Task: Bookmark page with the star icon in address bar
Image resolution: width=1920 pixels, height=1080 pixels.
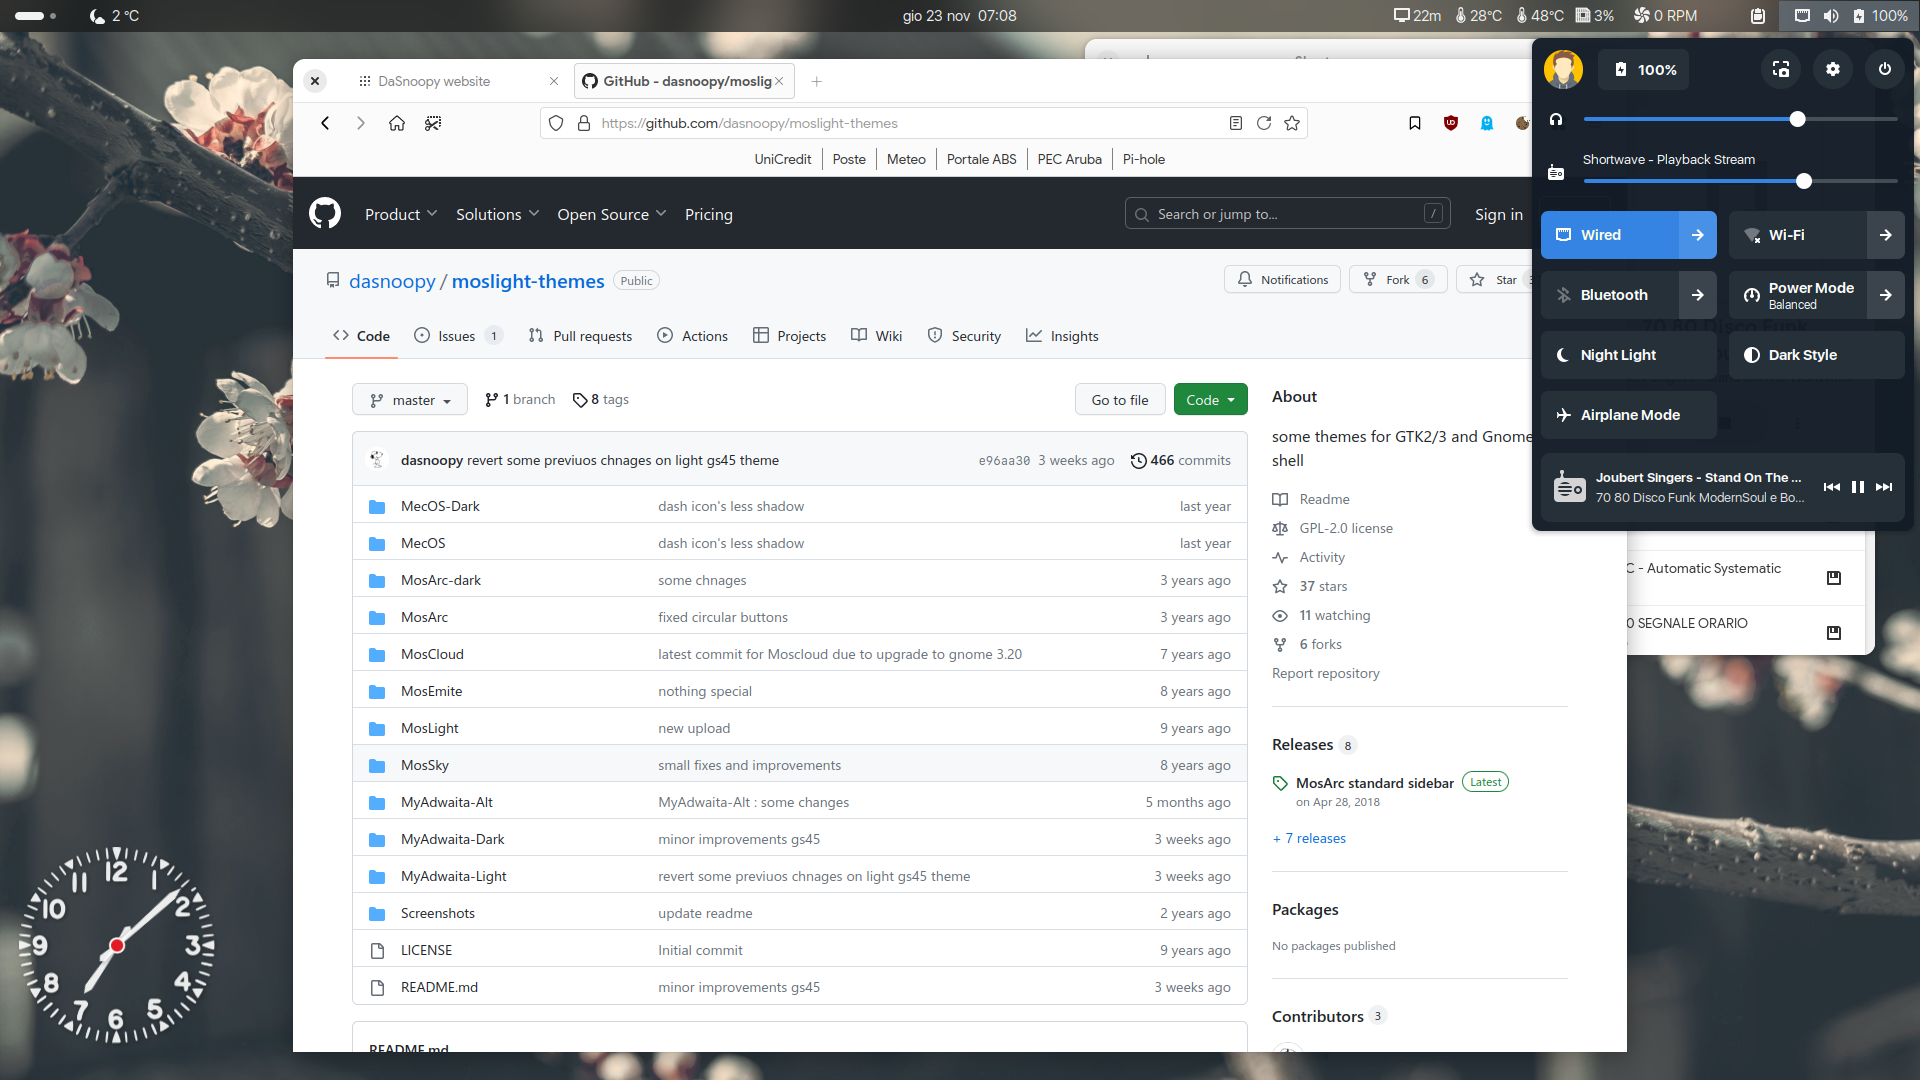Action: (1292, 123)
